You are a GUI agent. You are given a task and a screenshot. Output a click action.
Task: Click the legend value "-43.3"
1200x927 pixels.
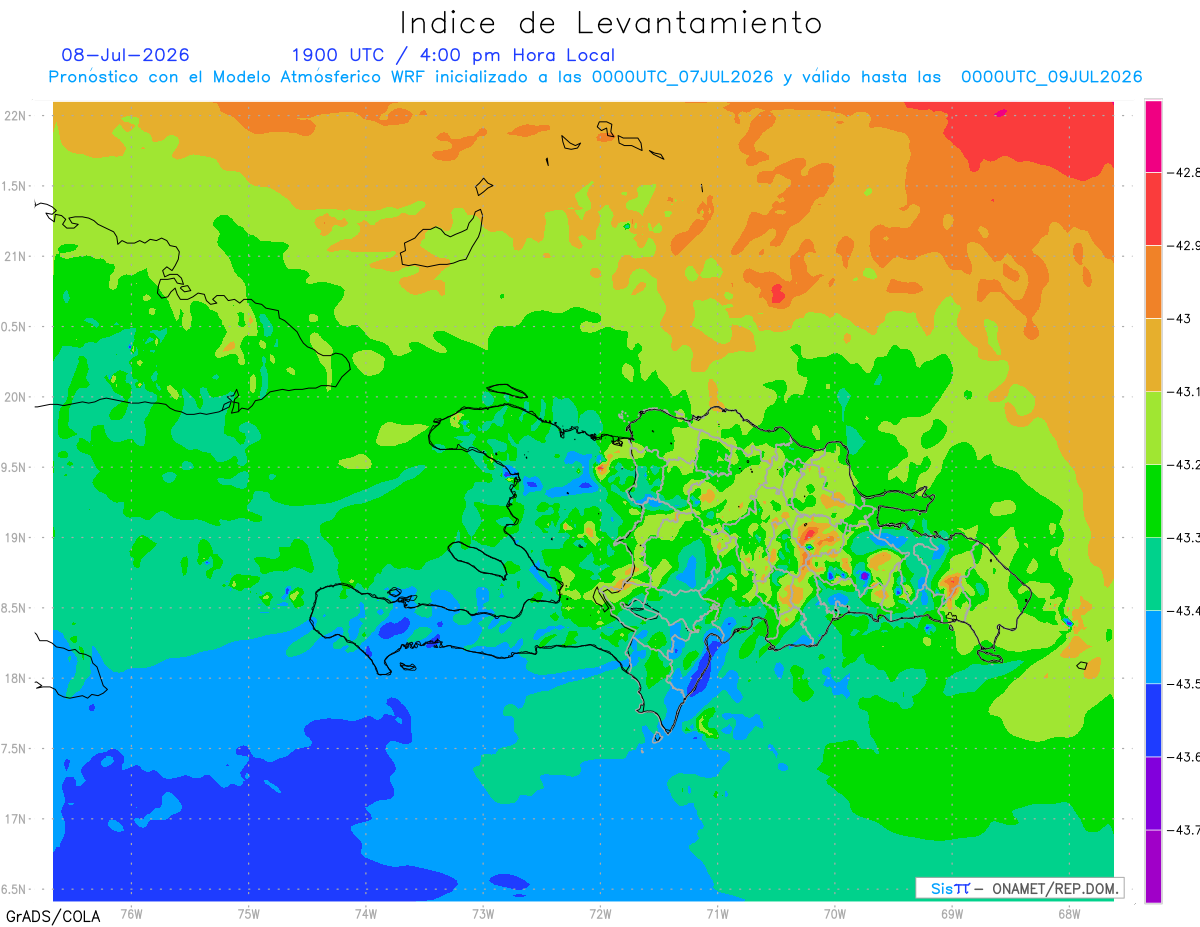click(1183, 538)
